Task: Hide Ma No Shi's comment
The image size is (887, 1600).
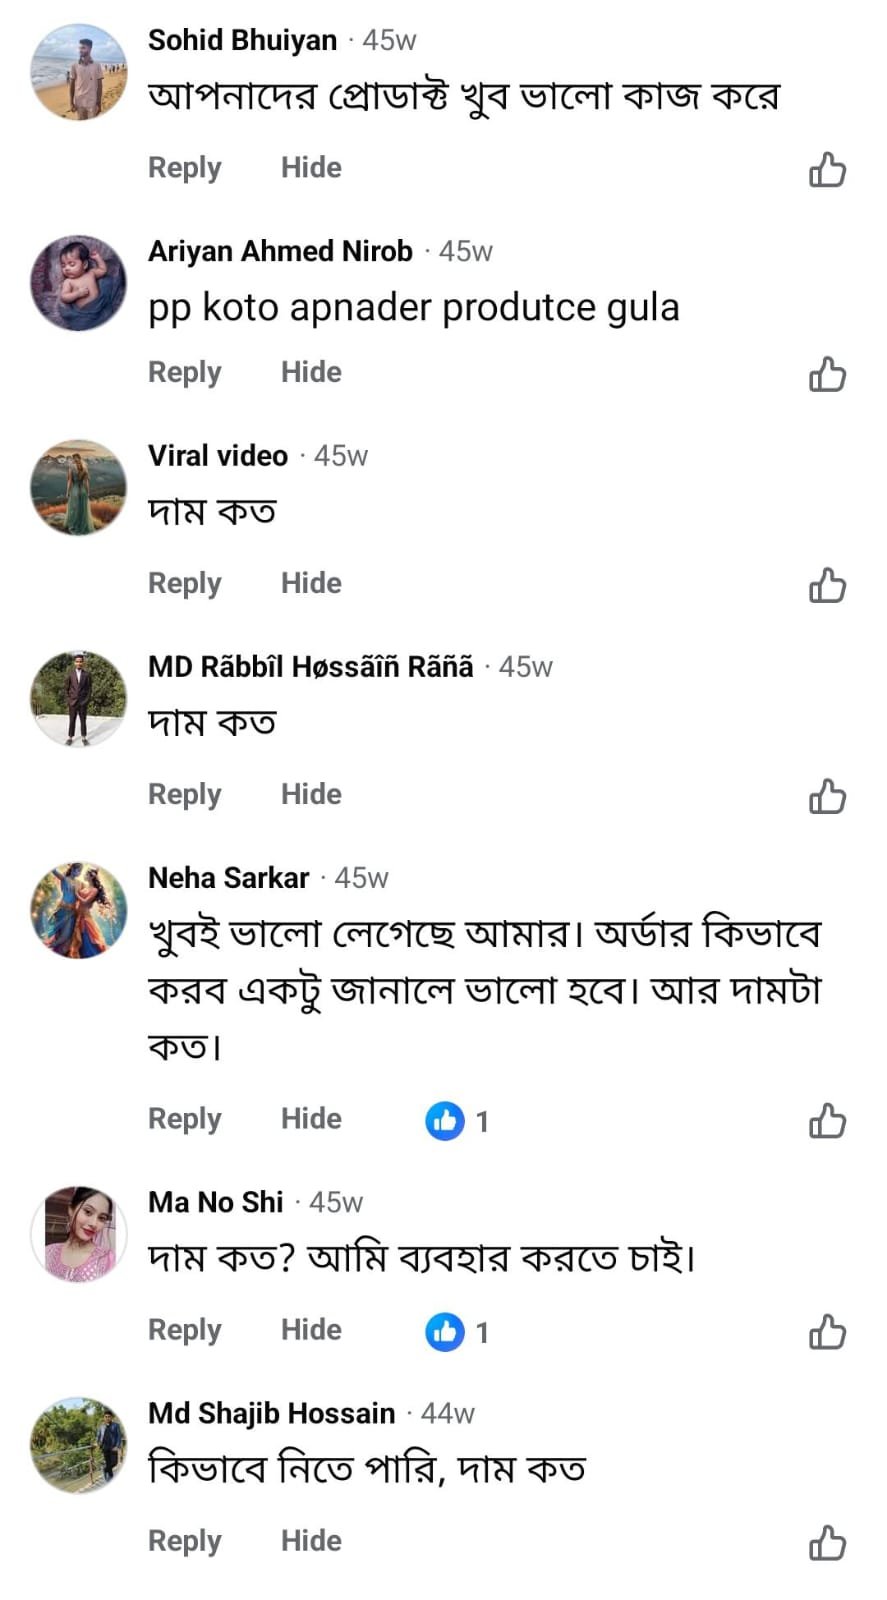Action: click(x=311, y=1330)
